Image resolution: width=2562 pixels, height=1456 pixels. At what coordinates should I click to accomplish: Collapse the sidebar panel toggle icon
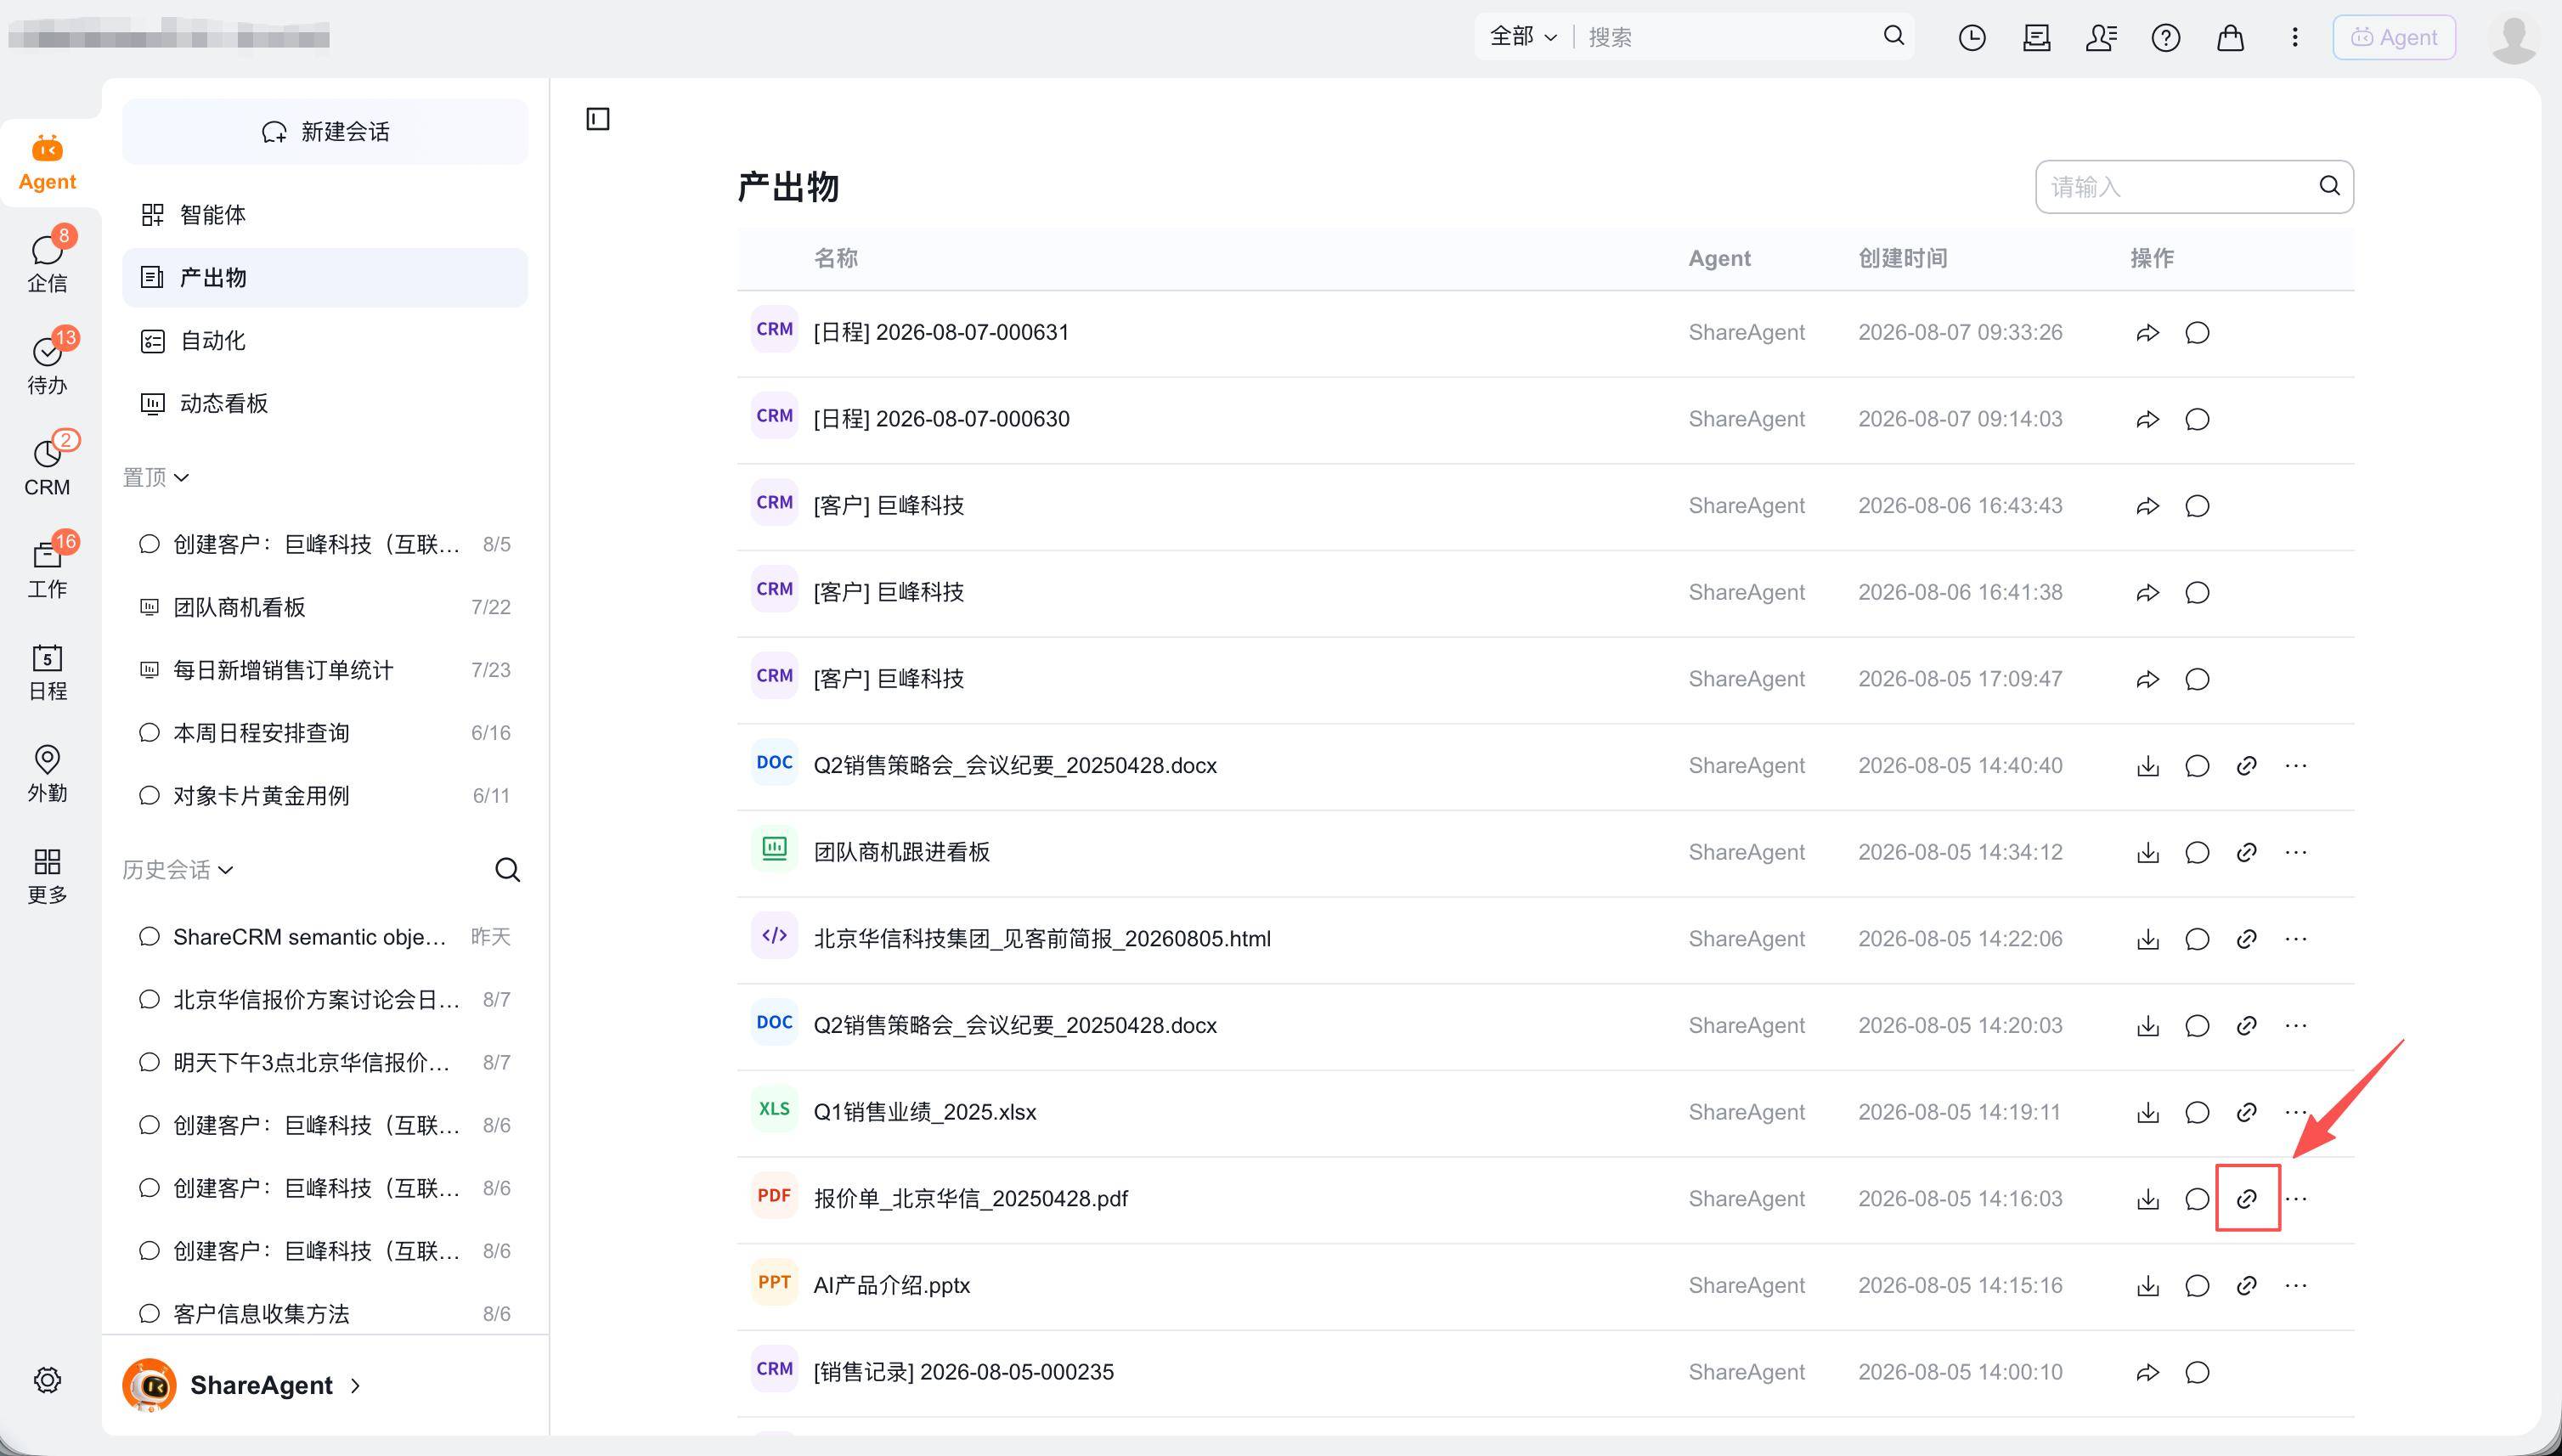pyautogui.click(x=598, y=119)
